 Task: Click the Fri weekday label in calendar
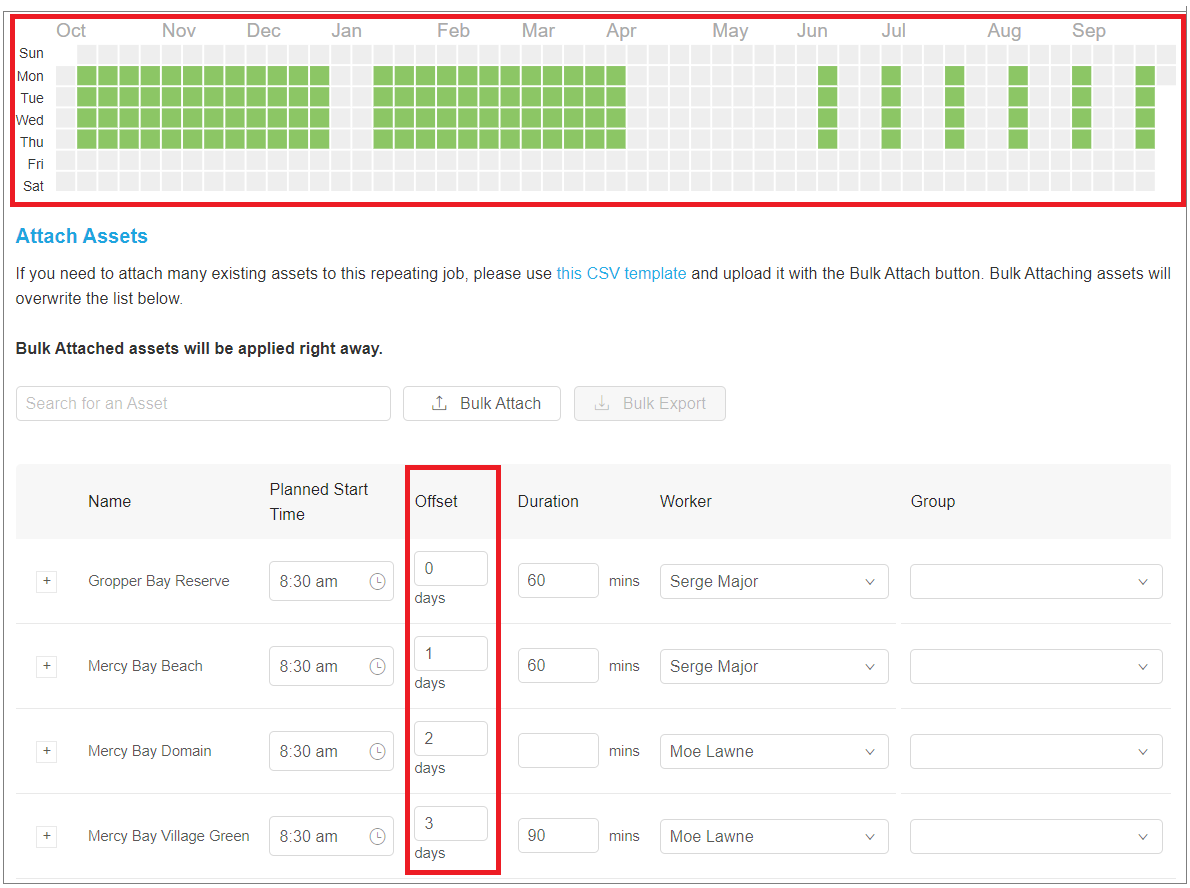click(x=36, y=164)
